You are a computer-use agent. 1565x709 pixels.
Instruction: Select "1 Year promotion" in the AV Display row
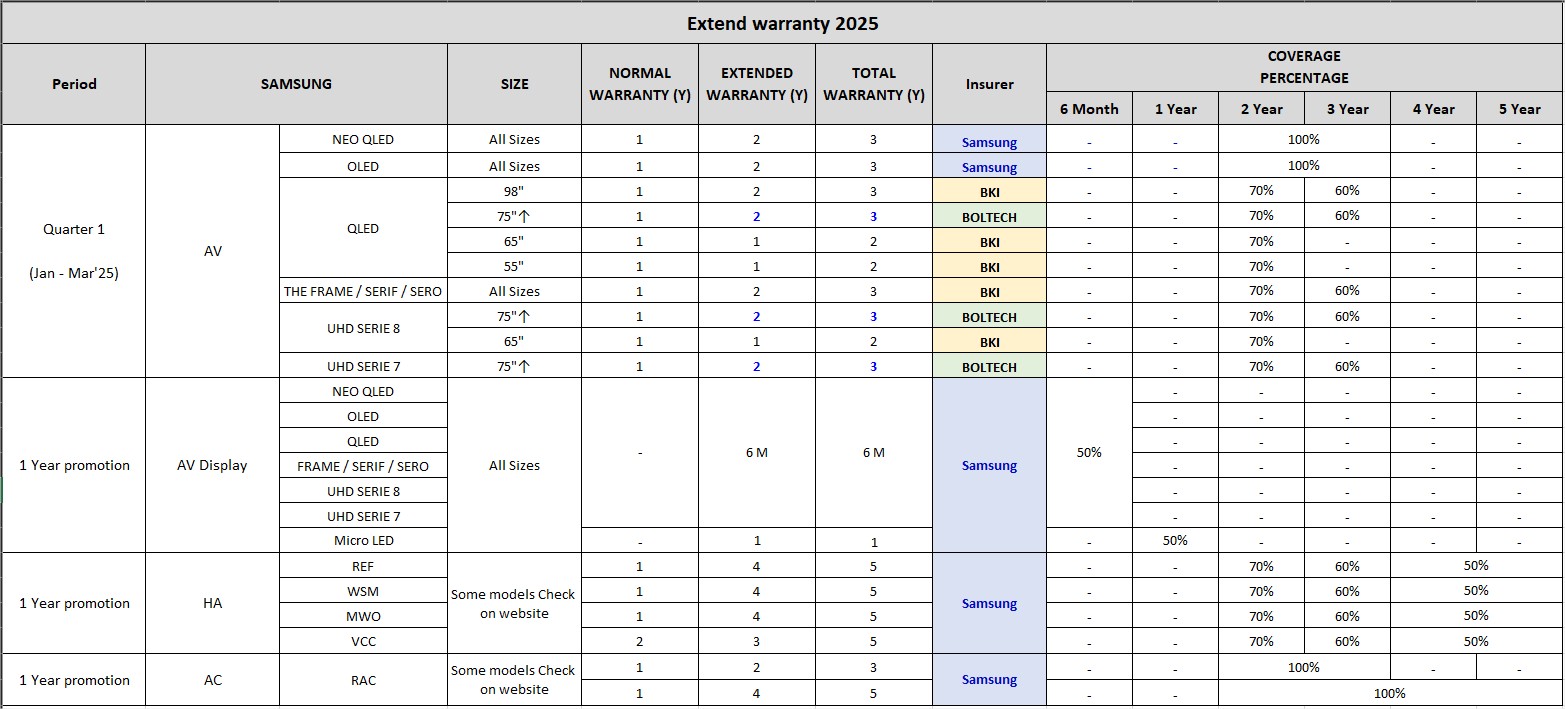74,465
